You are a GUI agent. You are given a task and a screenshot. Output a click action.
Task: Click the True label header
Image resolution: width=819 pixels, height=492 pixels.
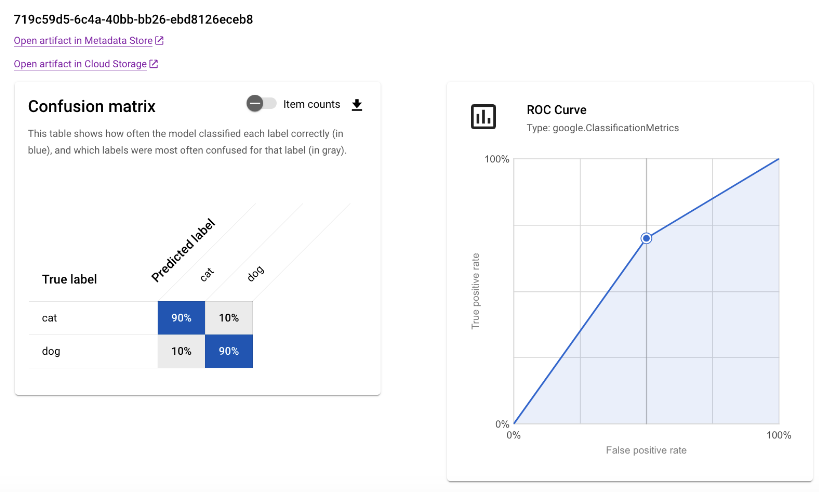click(x=69, y=280)
